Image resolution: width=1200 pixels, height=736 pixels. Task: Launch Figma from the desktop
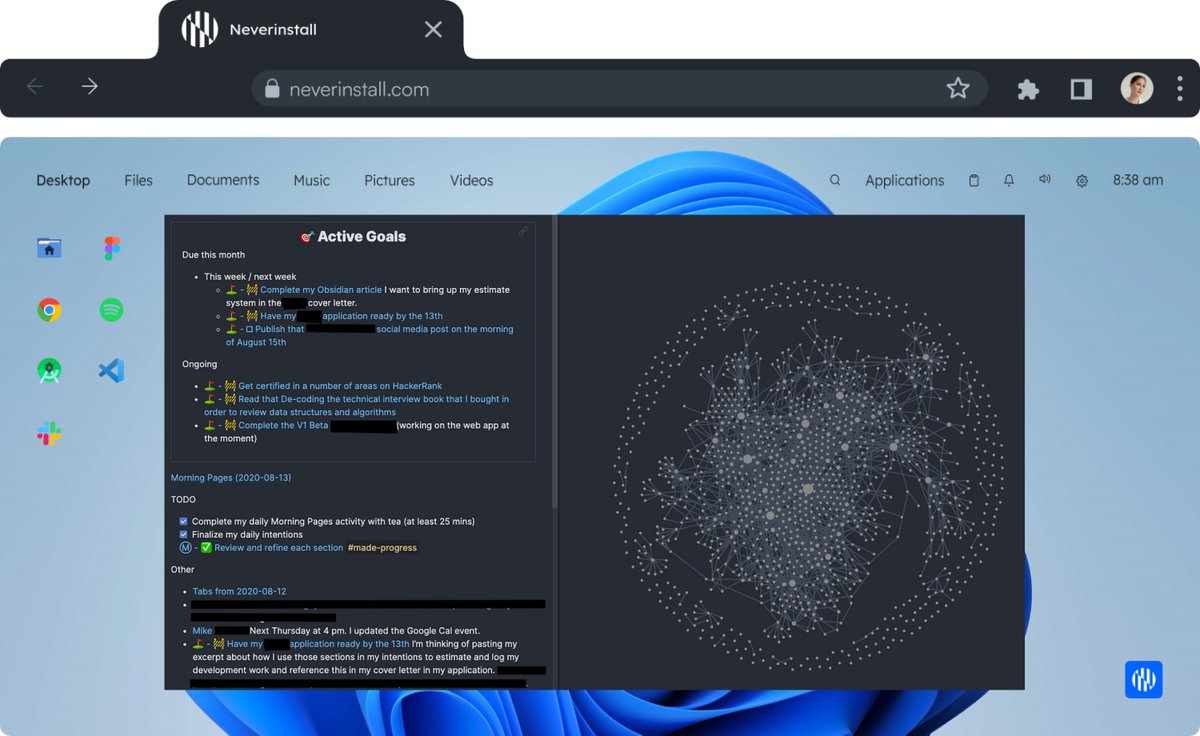[112, 248]
